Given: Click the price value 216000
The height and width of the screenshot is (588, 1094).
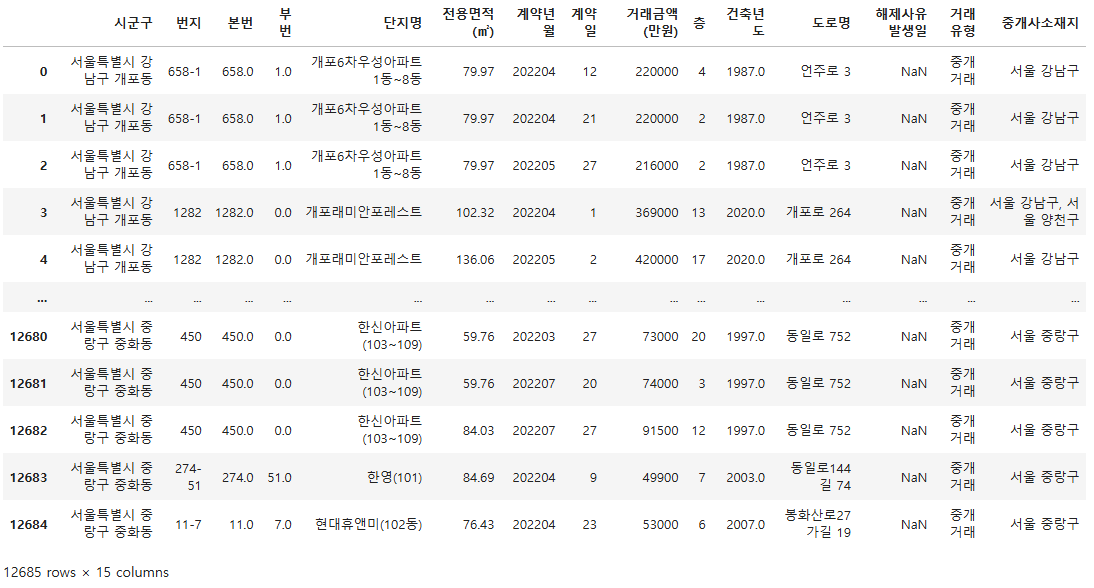Looking at the screenshot, I should [657, 165].
